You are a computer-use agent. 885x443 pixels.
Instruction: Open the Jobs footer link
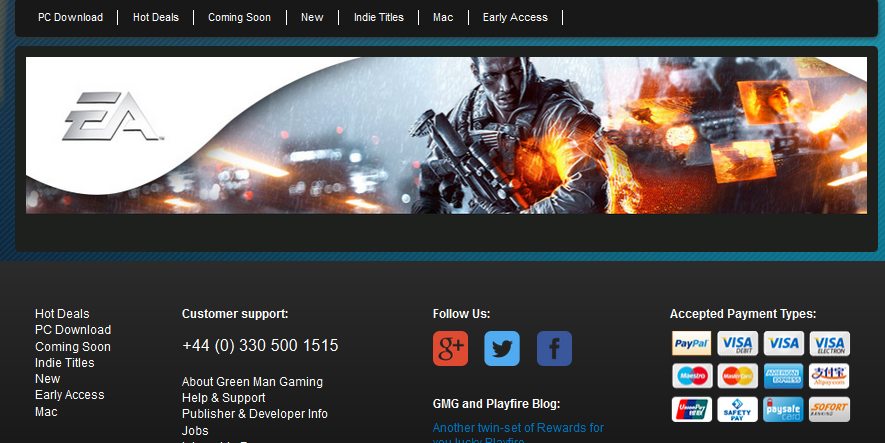[x=195, y=431]
